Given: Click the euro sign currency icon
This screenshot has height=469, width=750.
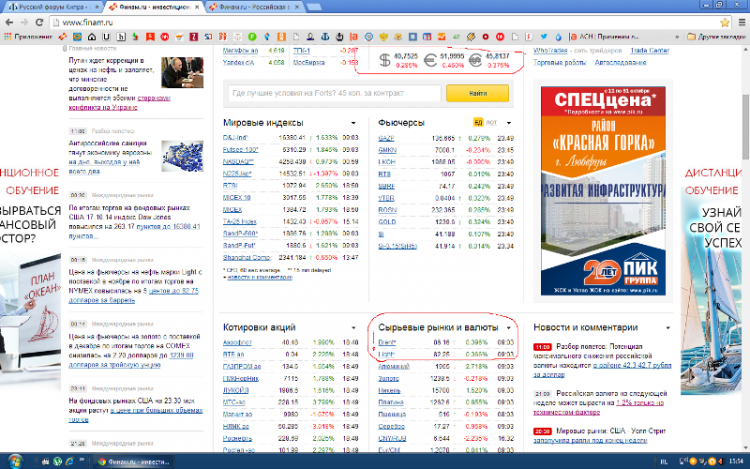Looking at the screenshot, I should click(x=430, y=60).
